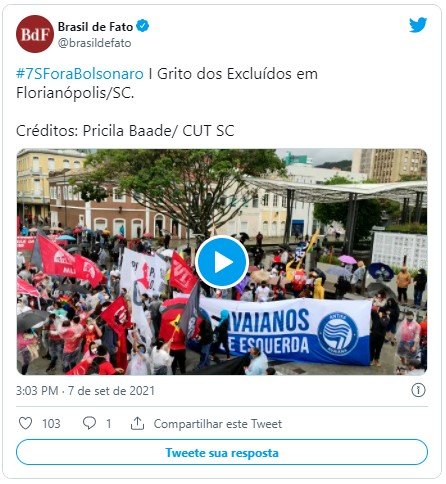Open replies via the speech bubble icon
This screenshot has width=446, height=484.
click(x=89, y=423)
